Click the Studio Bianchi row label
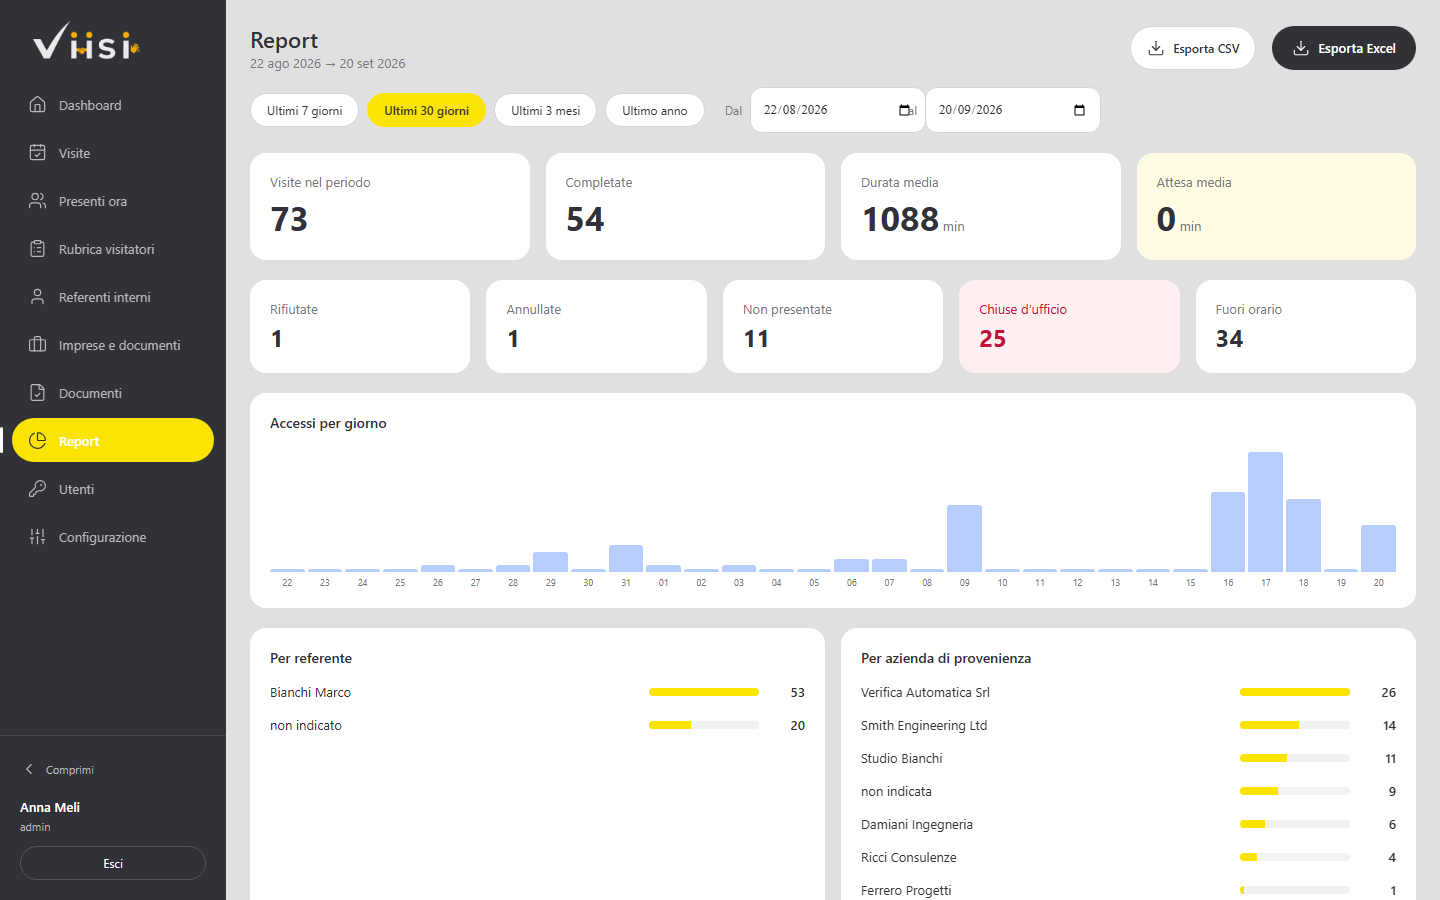The image size is (1440, 900). coord(902,758)
